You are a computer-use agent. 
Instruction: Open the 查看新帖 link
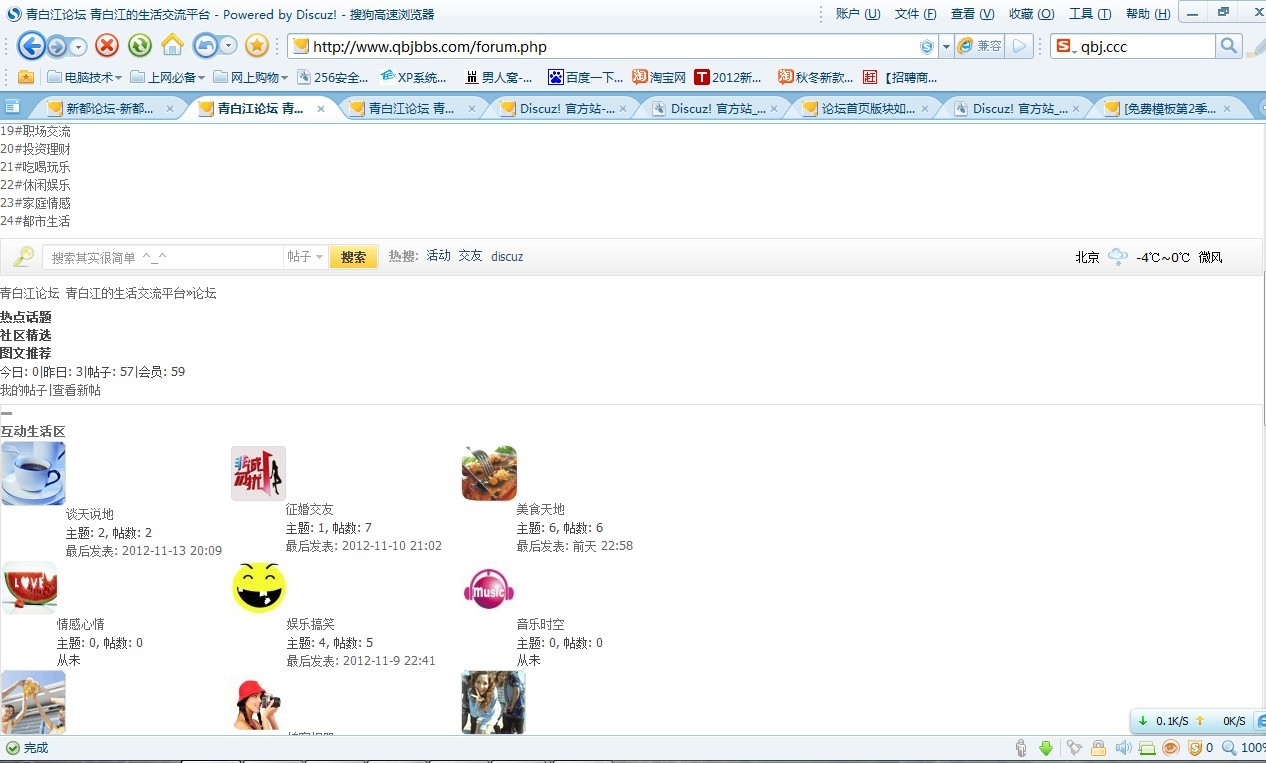coord(77,390)
